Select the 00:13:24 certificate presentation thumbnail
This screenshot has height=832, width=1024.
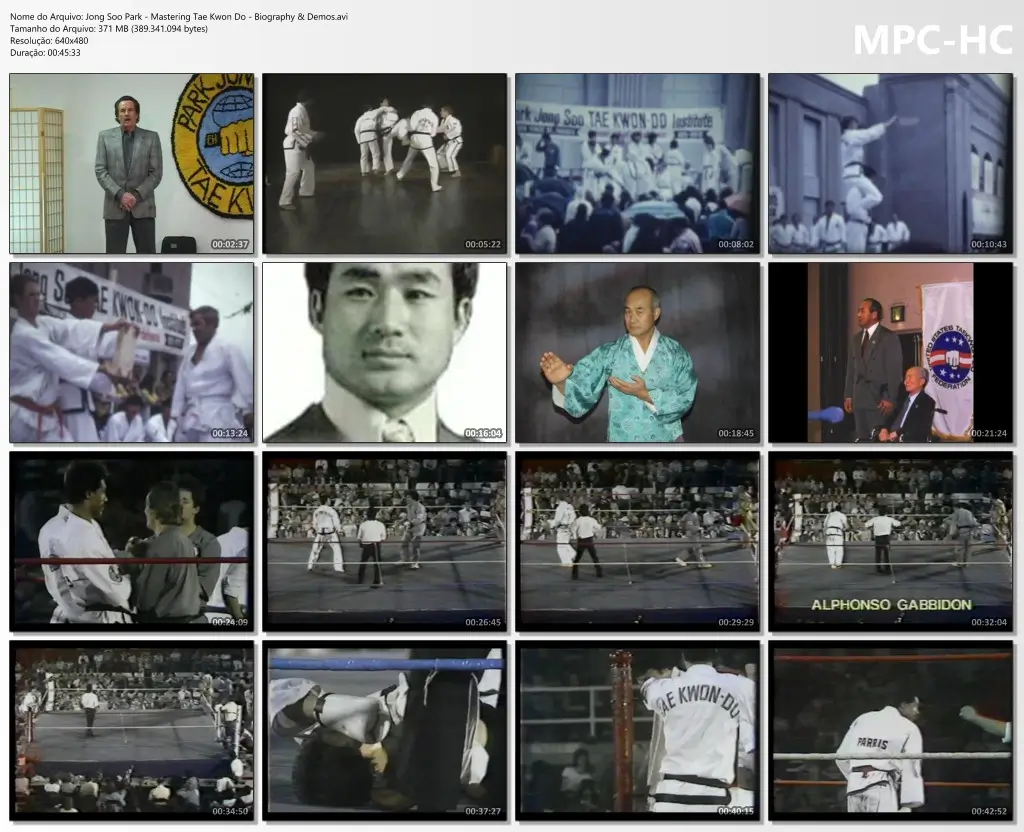131,352
